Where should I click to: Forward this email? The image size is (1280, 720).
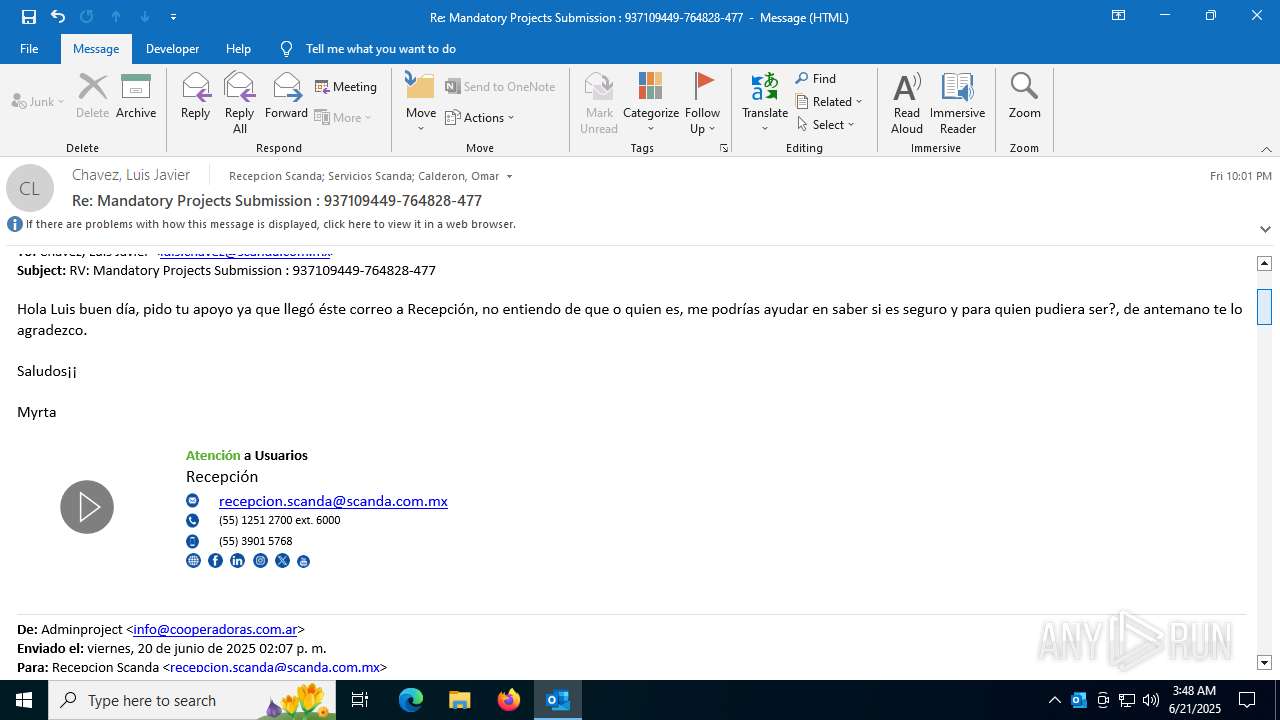(x=287, y=96)
